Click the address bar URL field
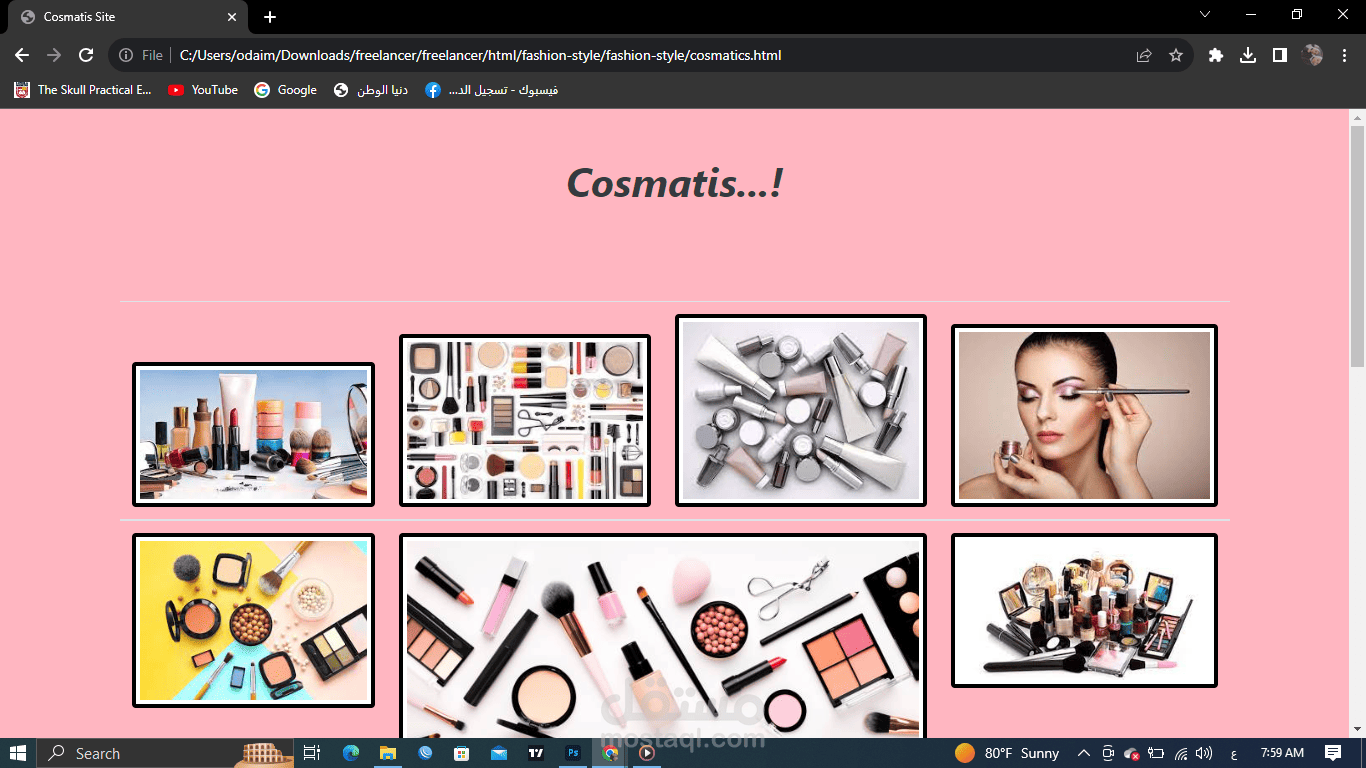This screenshot has height=768, width=1366. pyautogui.click(x=650, y=55)
